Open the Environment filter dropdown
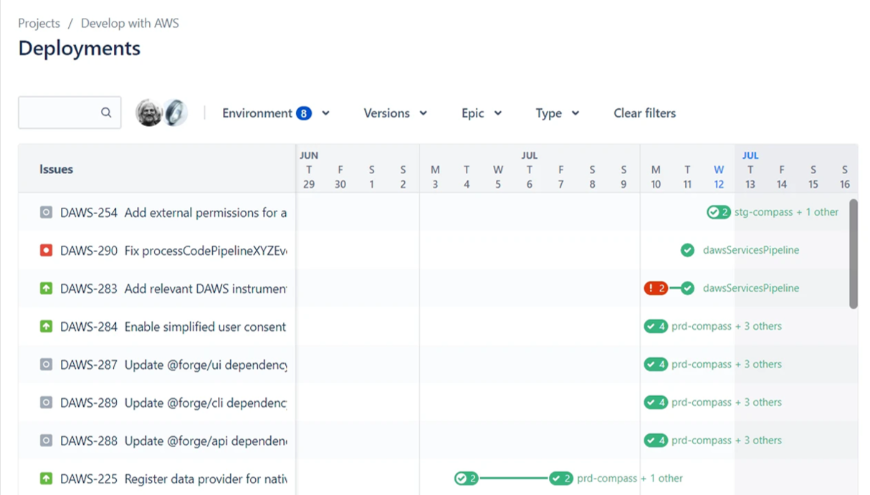Viewport: 870px width, 495px height. (275, 113)
